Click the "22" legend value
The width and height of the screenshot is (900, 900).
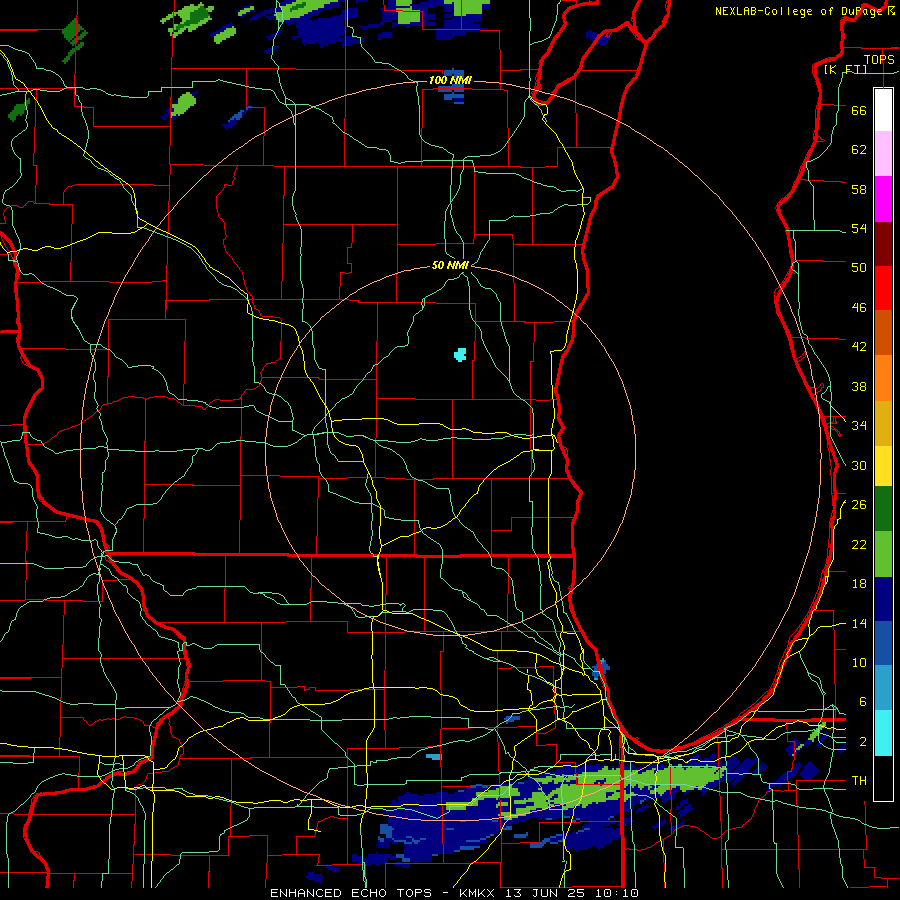click(859, 544)
